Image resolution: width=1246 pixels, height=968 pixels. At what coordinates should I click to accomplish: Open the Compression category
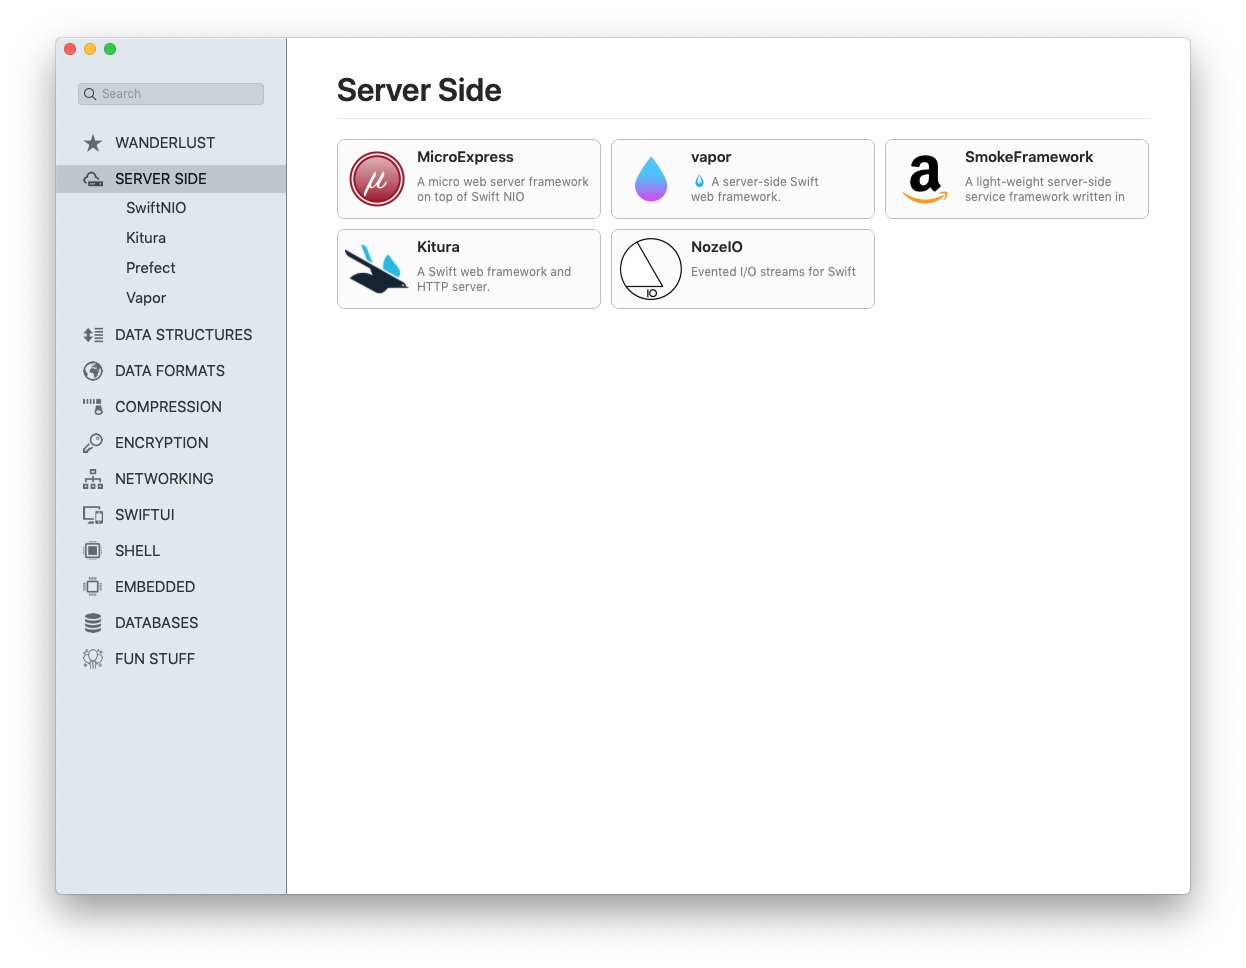pos(168,407)
